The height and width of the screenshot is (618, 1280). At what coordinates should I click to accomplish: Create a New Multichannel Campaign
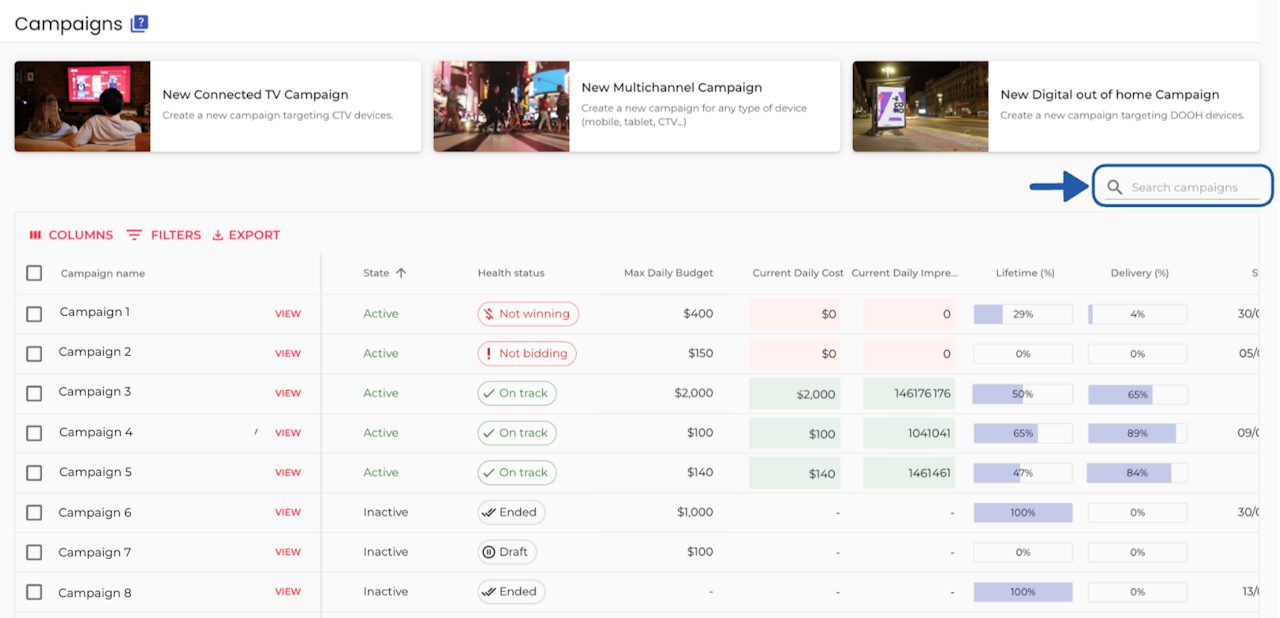tap(637, 106)
